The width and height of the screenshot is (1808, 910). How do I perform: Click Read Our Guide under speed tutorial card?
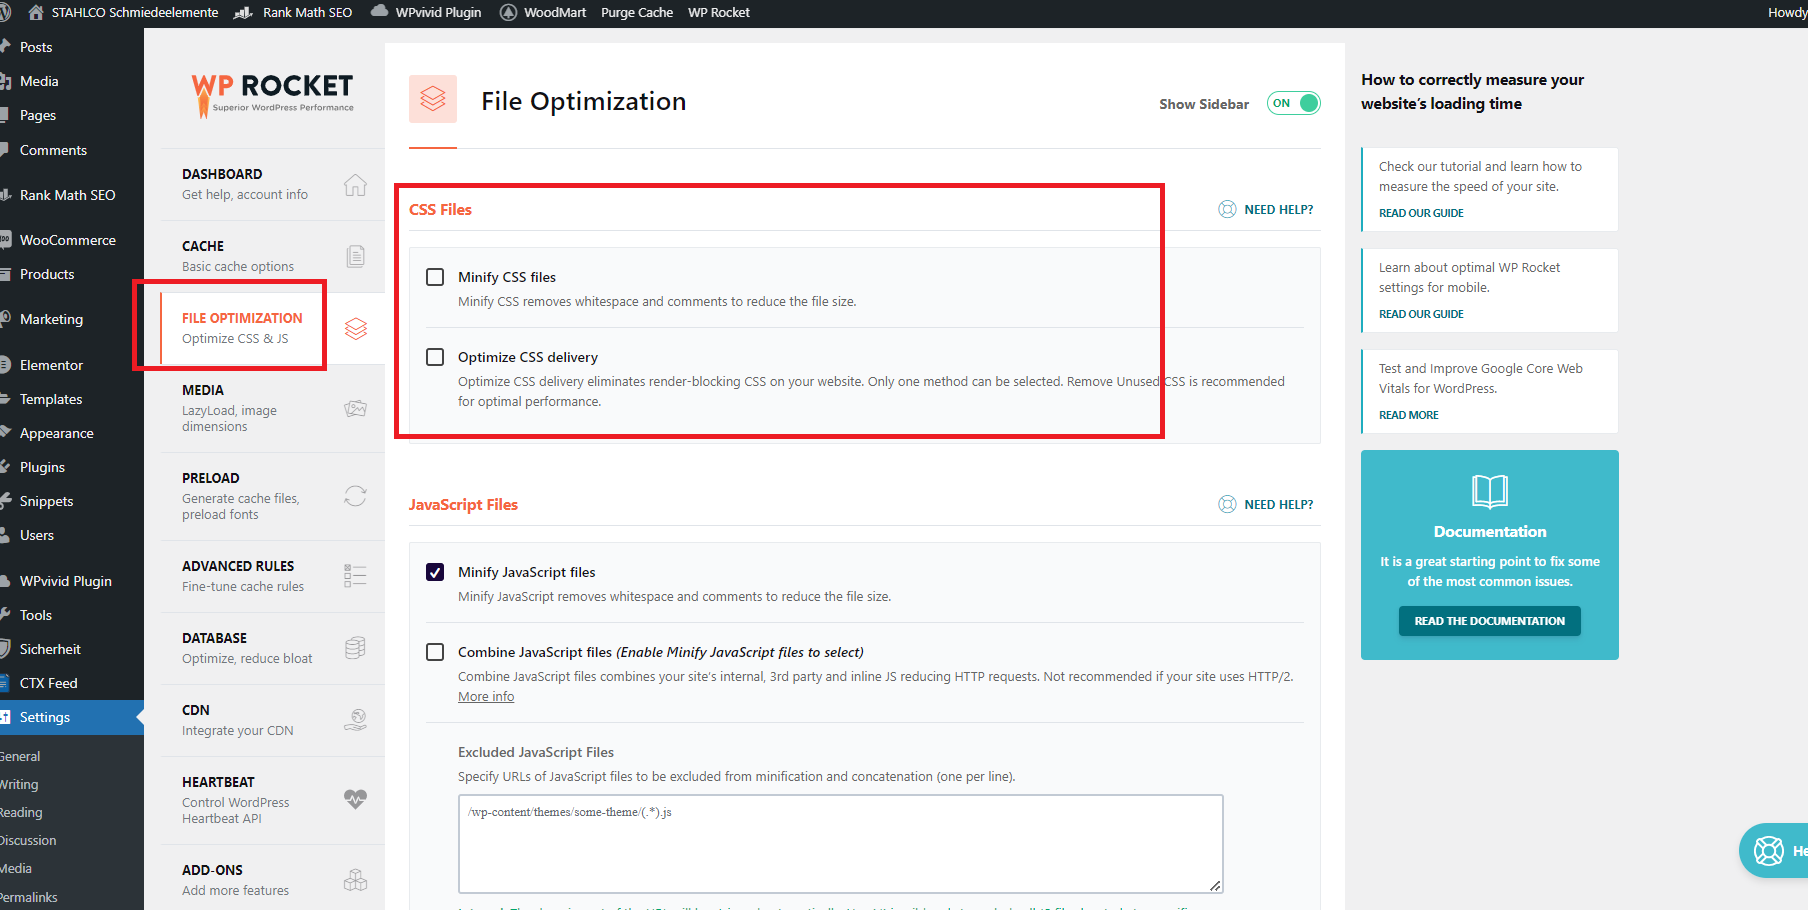[x=1421, y=213]
